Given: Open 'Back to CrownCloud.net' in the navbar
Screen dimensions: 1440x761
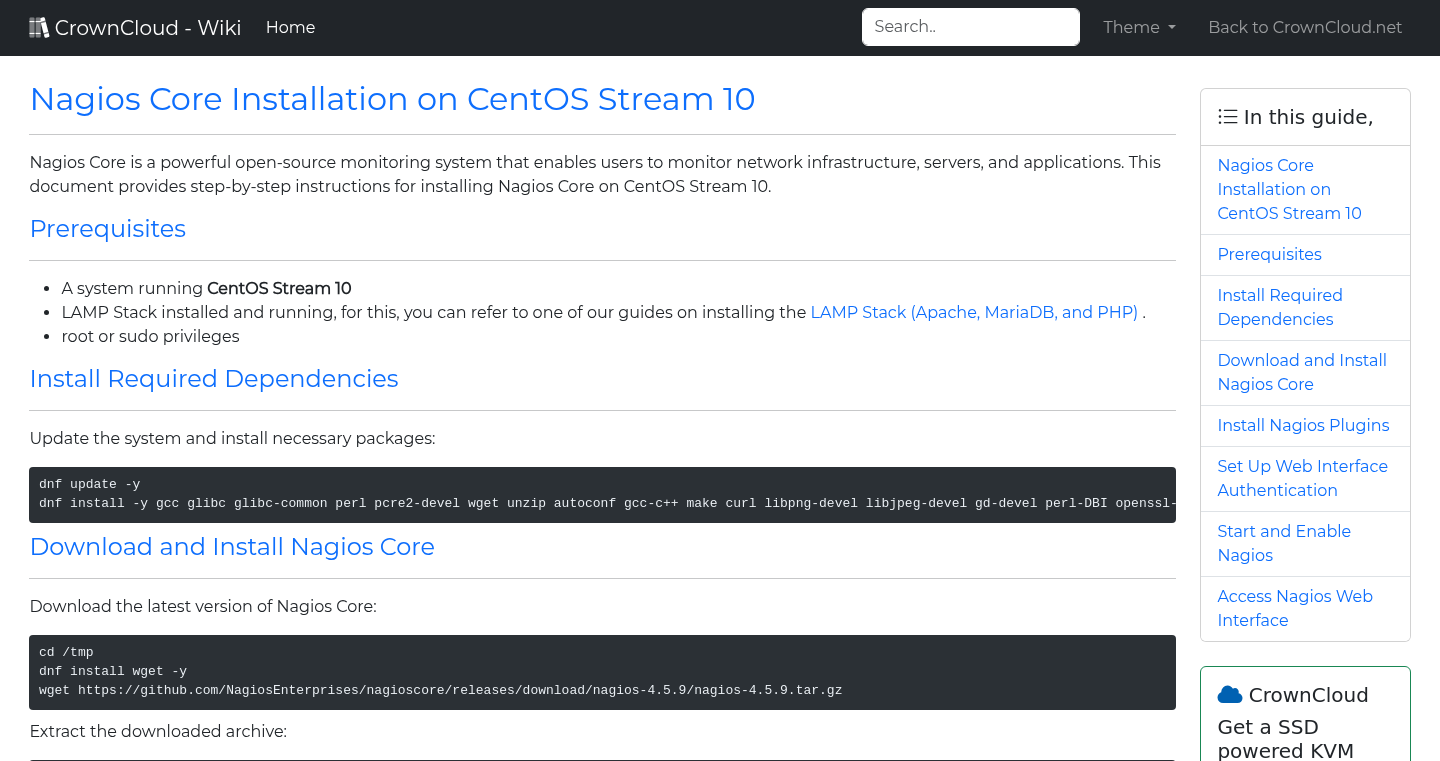Looking at the screenshot, I should pyautogui.click(x=1305, y=27).
